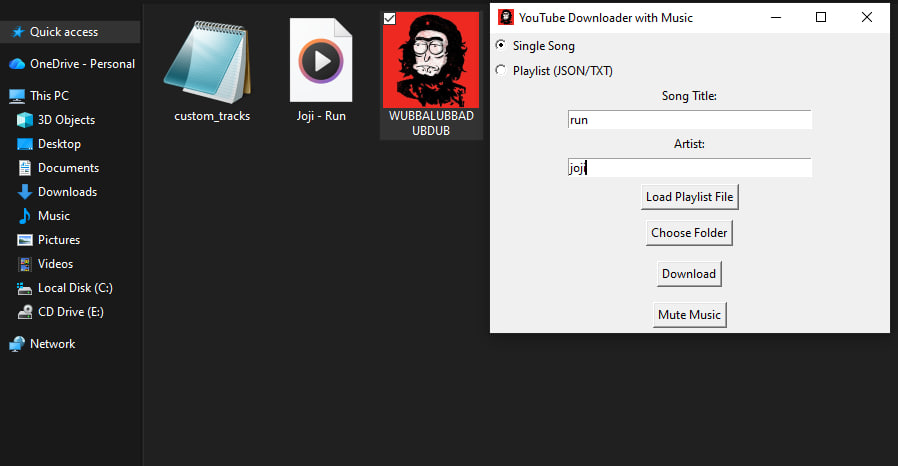Navigate to Downloads in sidebar
This screenshot has width=898, height=466.
point(67,192)
